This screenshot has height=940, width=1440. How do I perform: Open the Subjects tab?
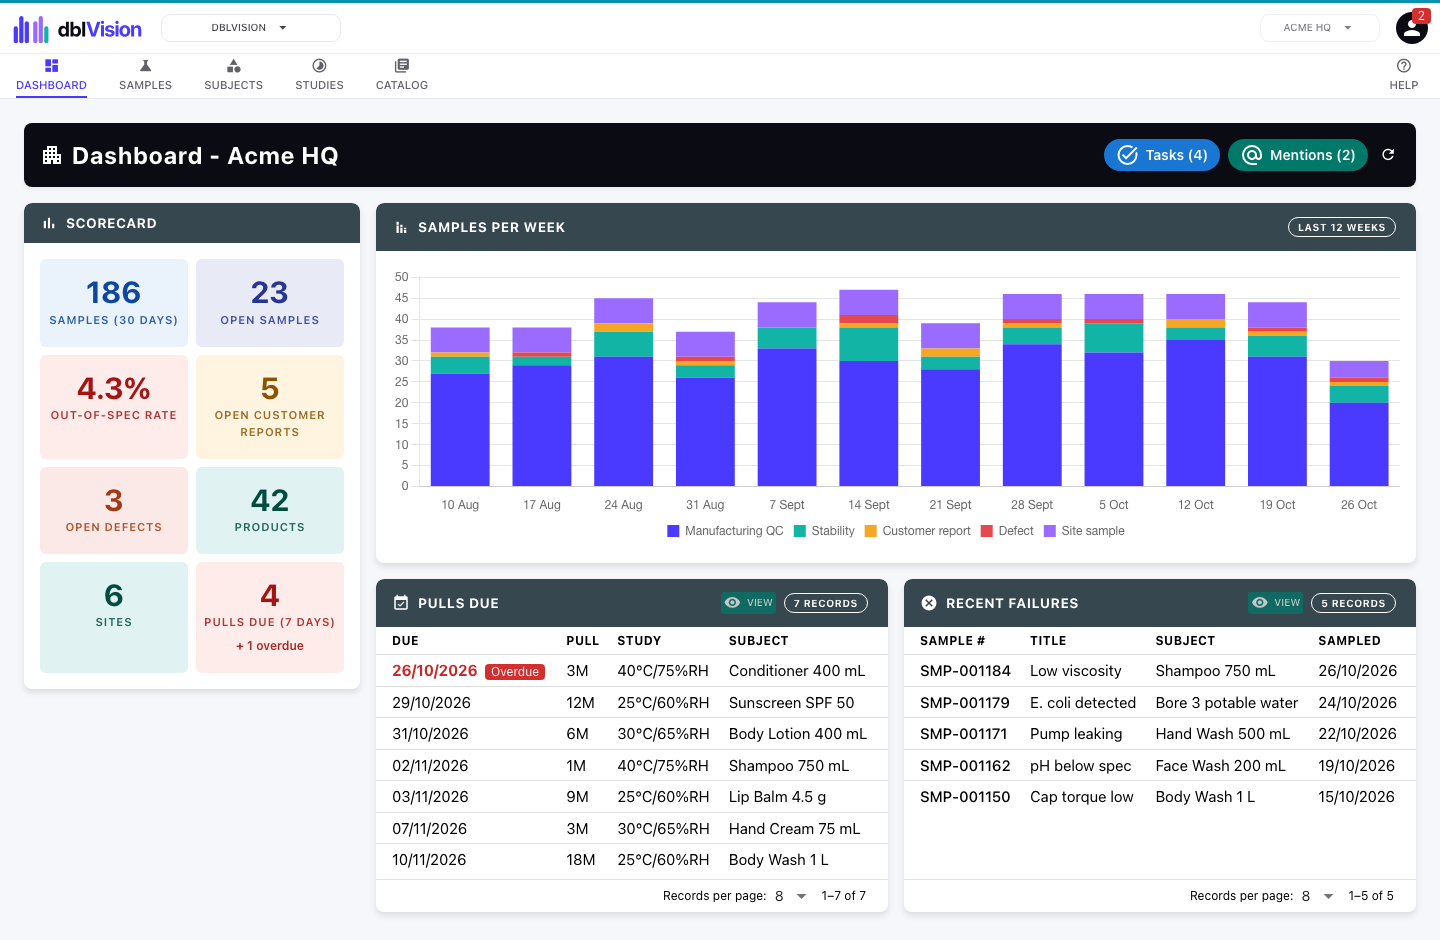pos(233,75)
